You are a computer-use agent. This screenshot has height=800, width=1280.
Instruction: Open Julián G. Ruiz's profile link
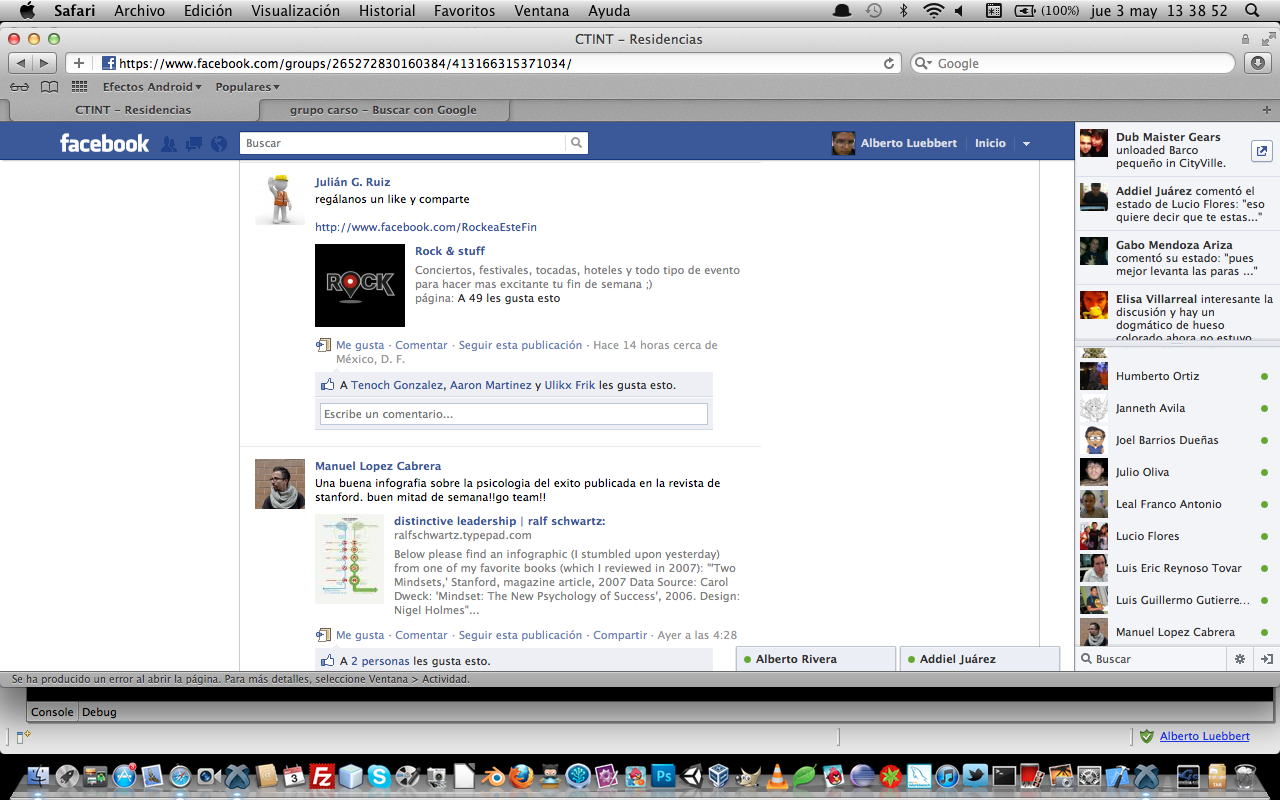point(353,182)
